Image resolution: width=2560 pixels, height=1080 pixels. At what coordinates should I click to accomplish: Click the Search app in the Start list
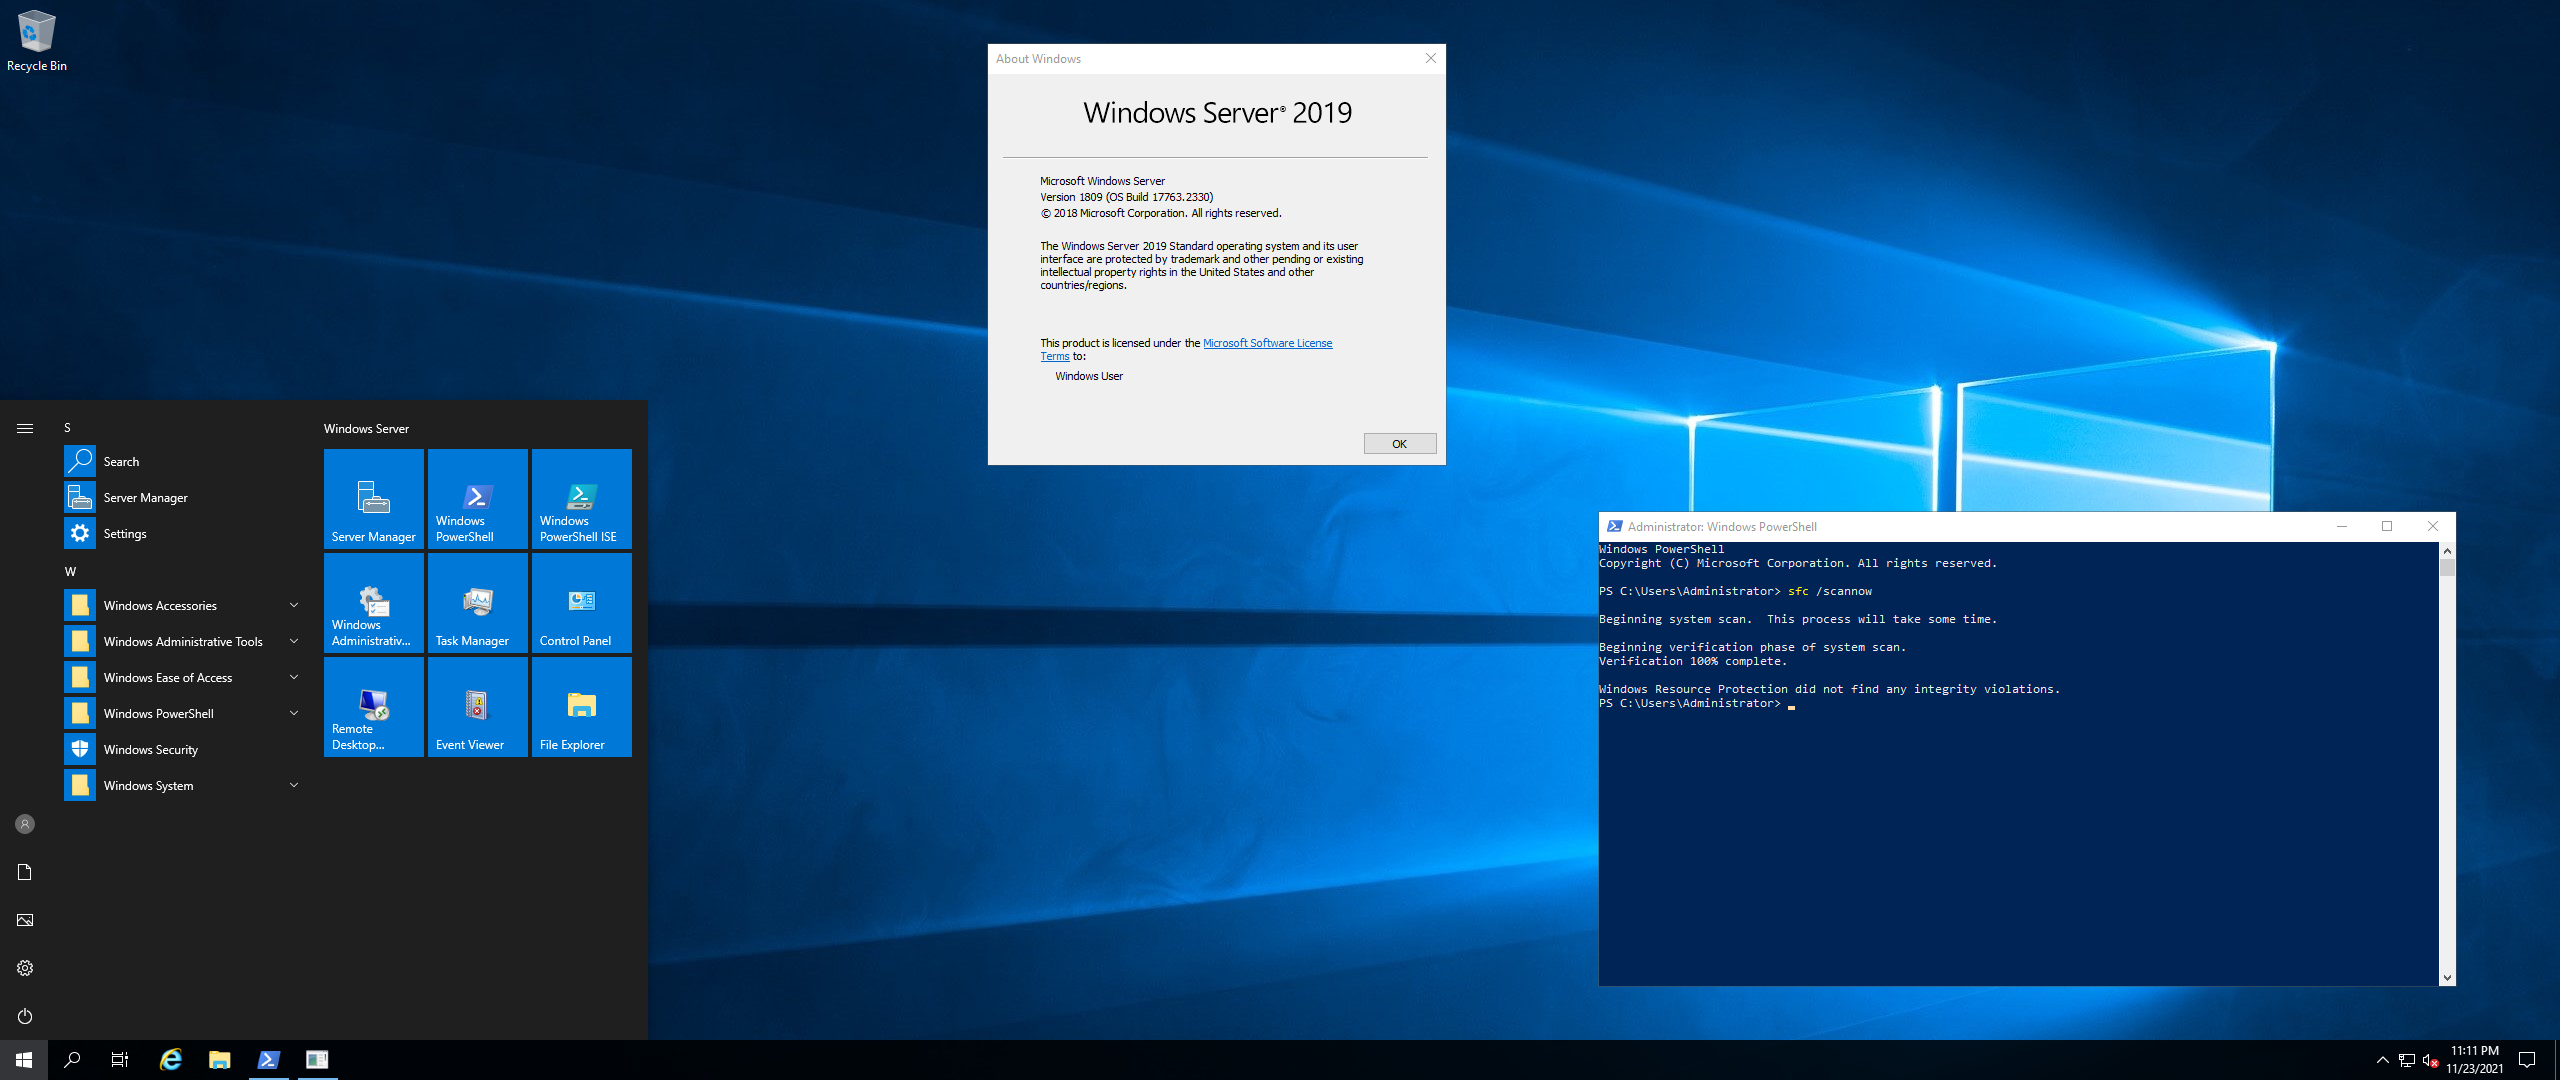[x=184, y=461]
